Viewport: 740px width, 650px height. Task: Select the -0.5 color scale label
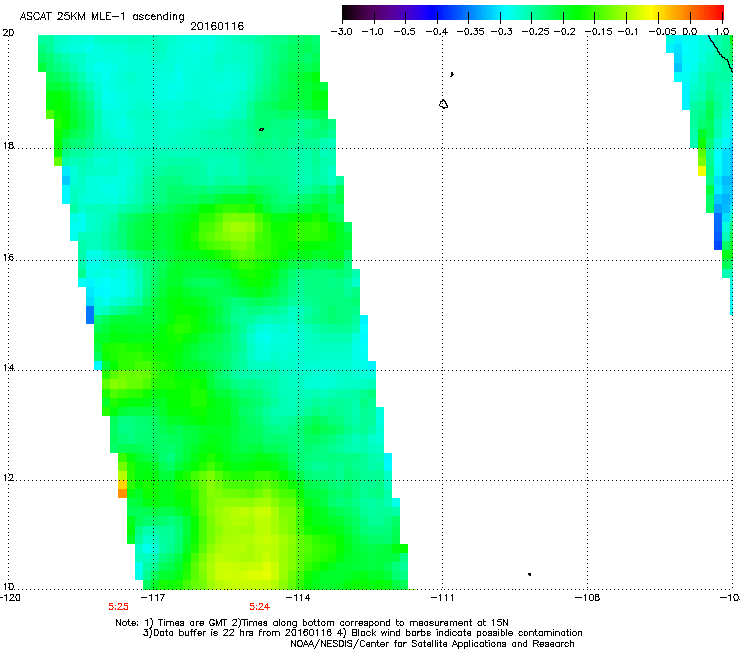tap(404, 32)
